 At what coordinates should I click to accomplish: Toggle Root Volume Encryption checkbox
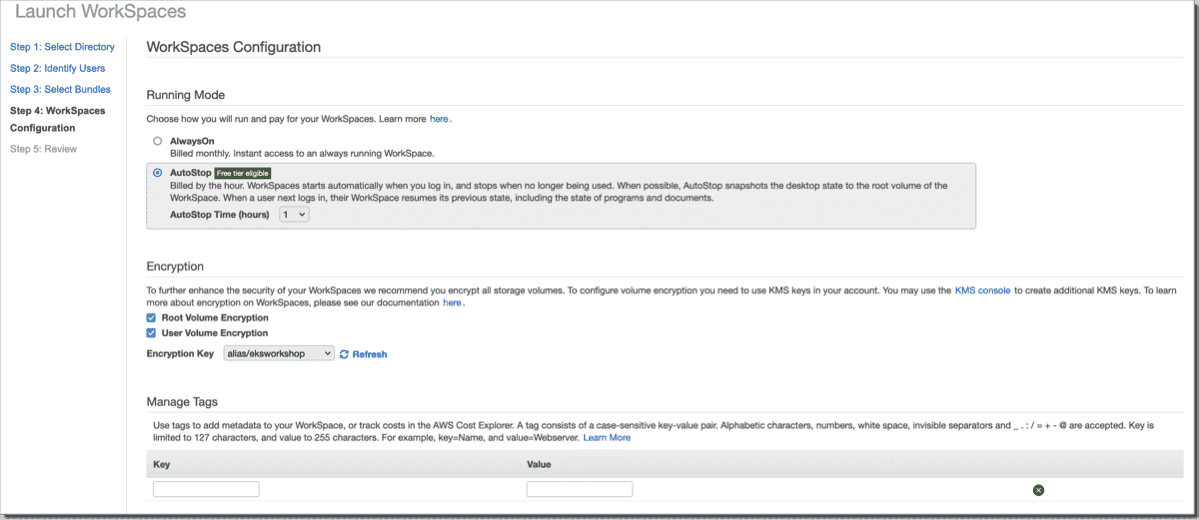pos(151,318)
